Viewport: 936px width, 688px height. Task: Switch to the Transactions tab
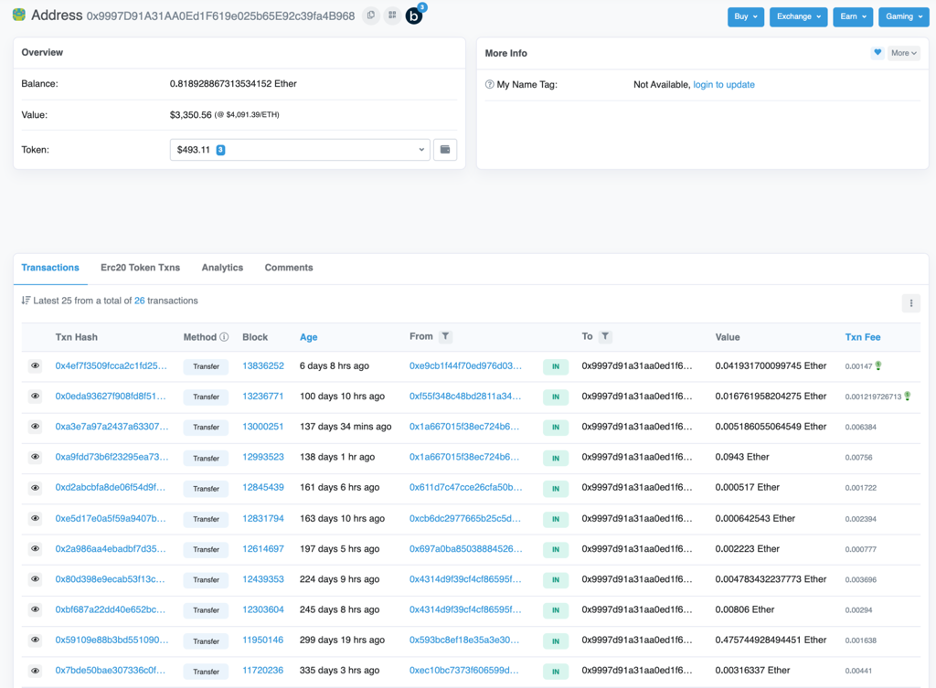[x=50, y=268]
